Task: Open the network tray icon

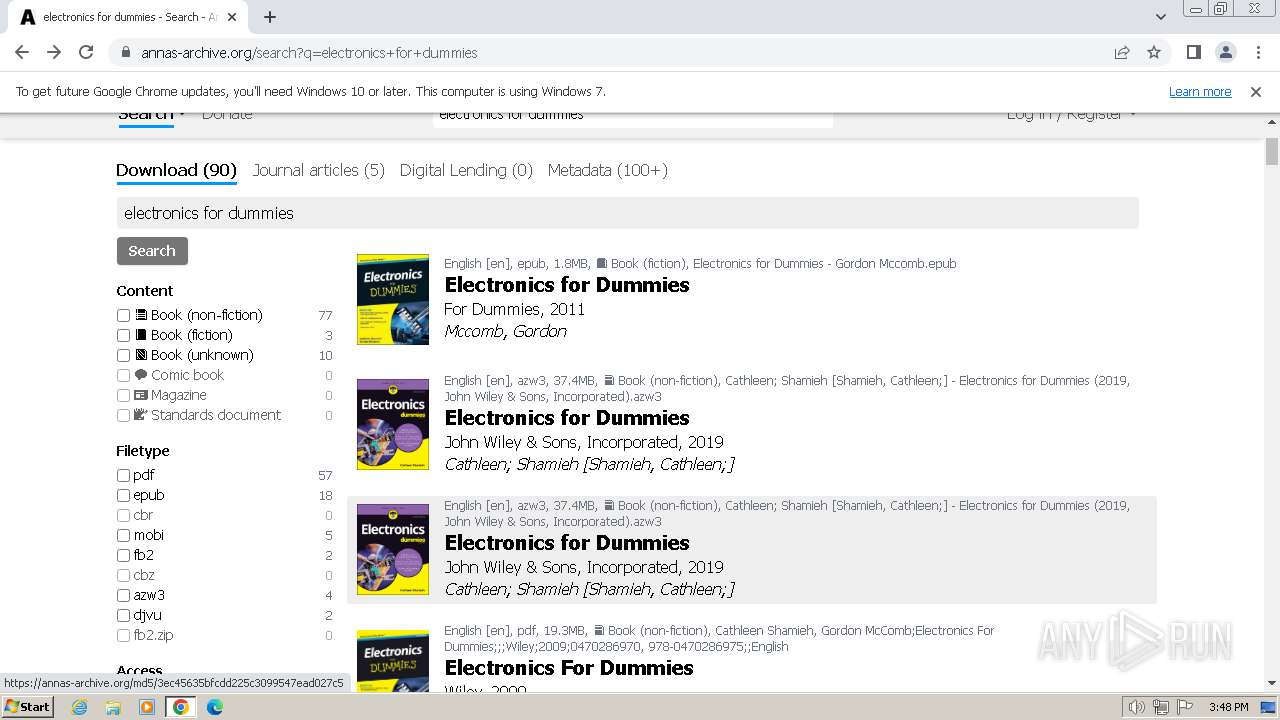Action: click(x=1160, y=707)
